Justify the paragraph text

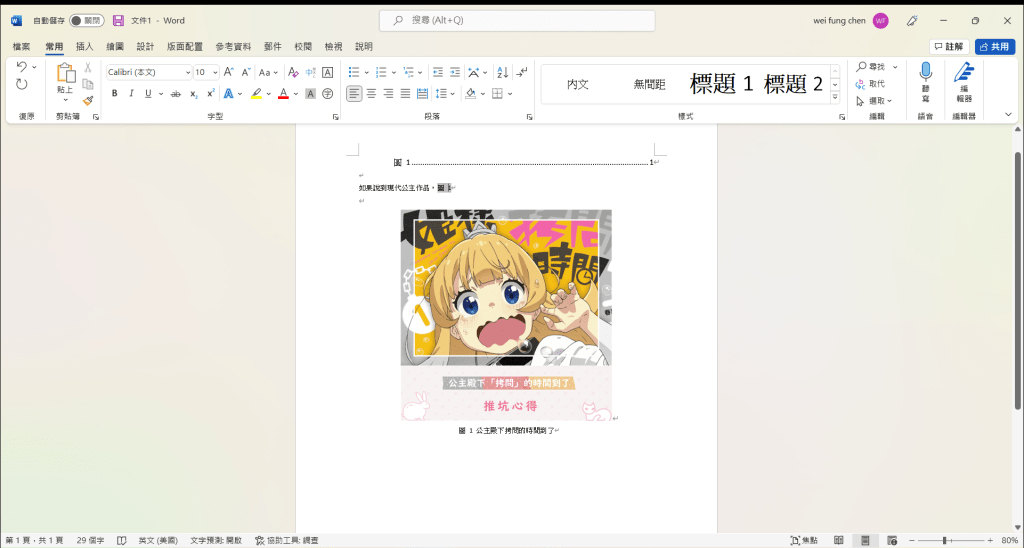[x=406, y=94]
